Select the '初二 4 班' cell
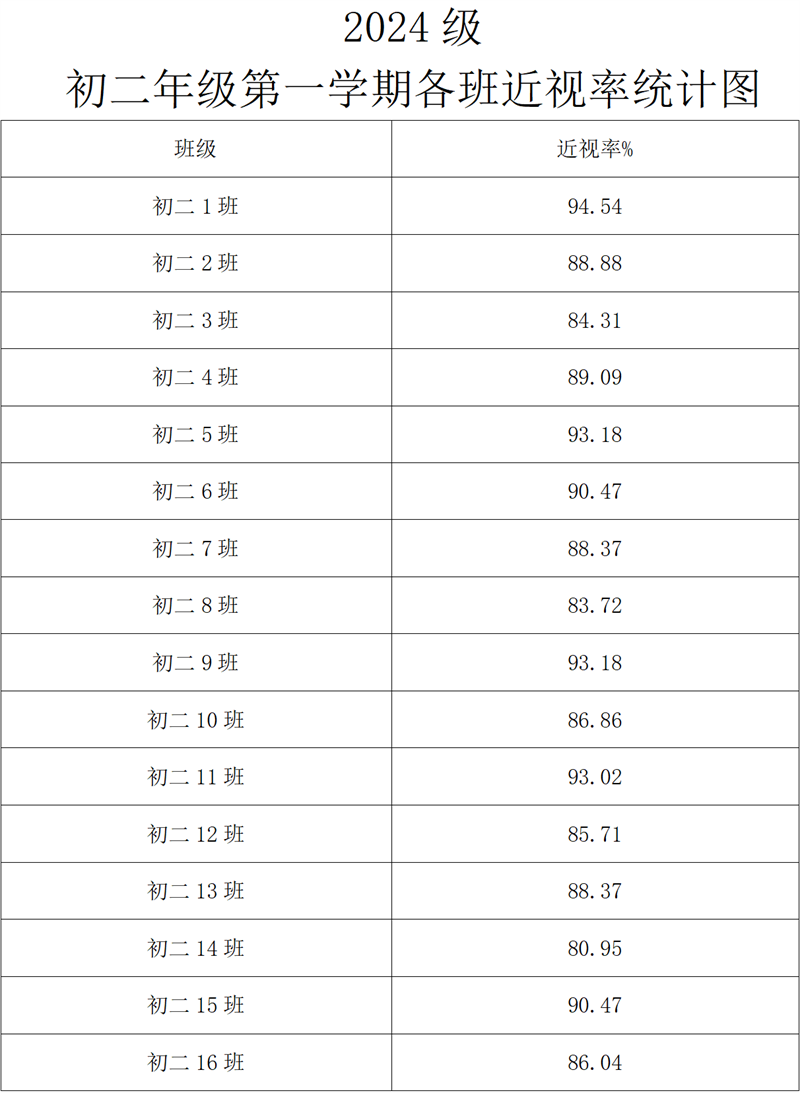Image resolution: width=800 pixels, height=1093 pixels. click(x=195, y=378)
